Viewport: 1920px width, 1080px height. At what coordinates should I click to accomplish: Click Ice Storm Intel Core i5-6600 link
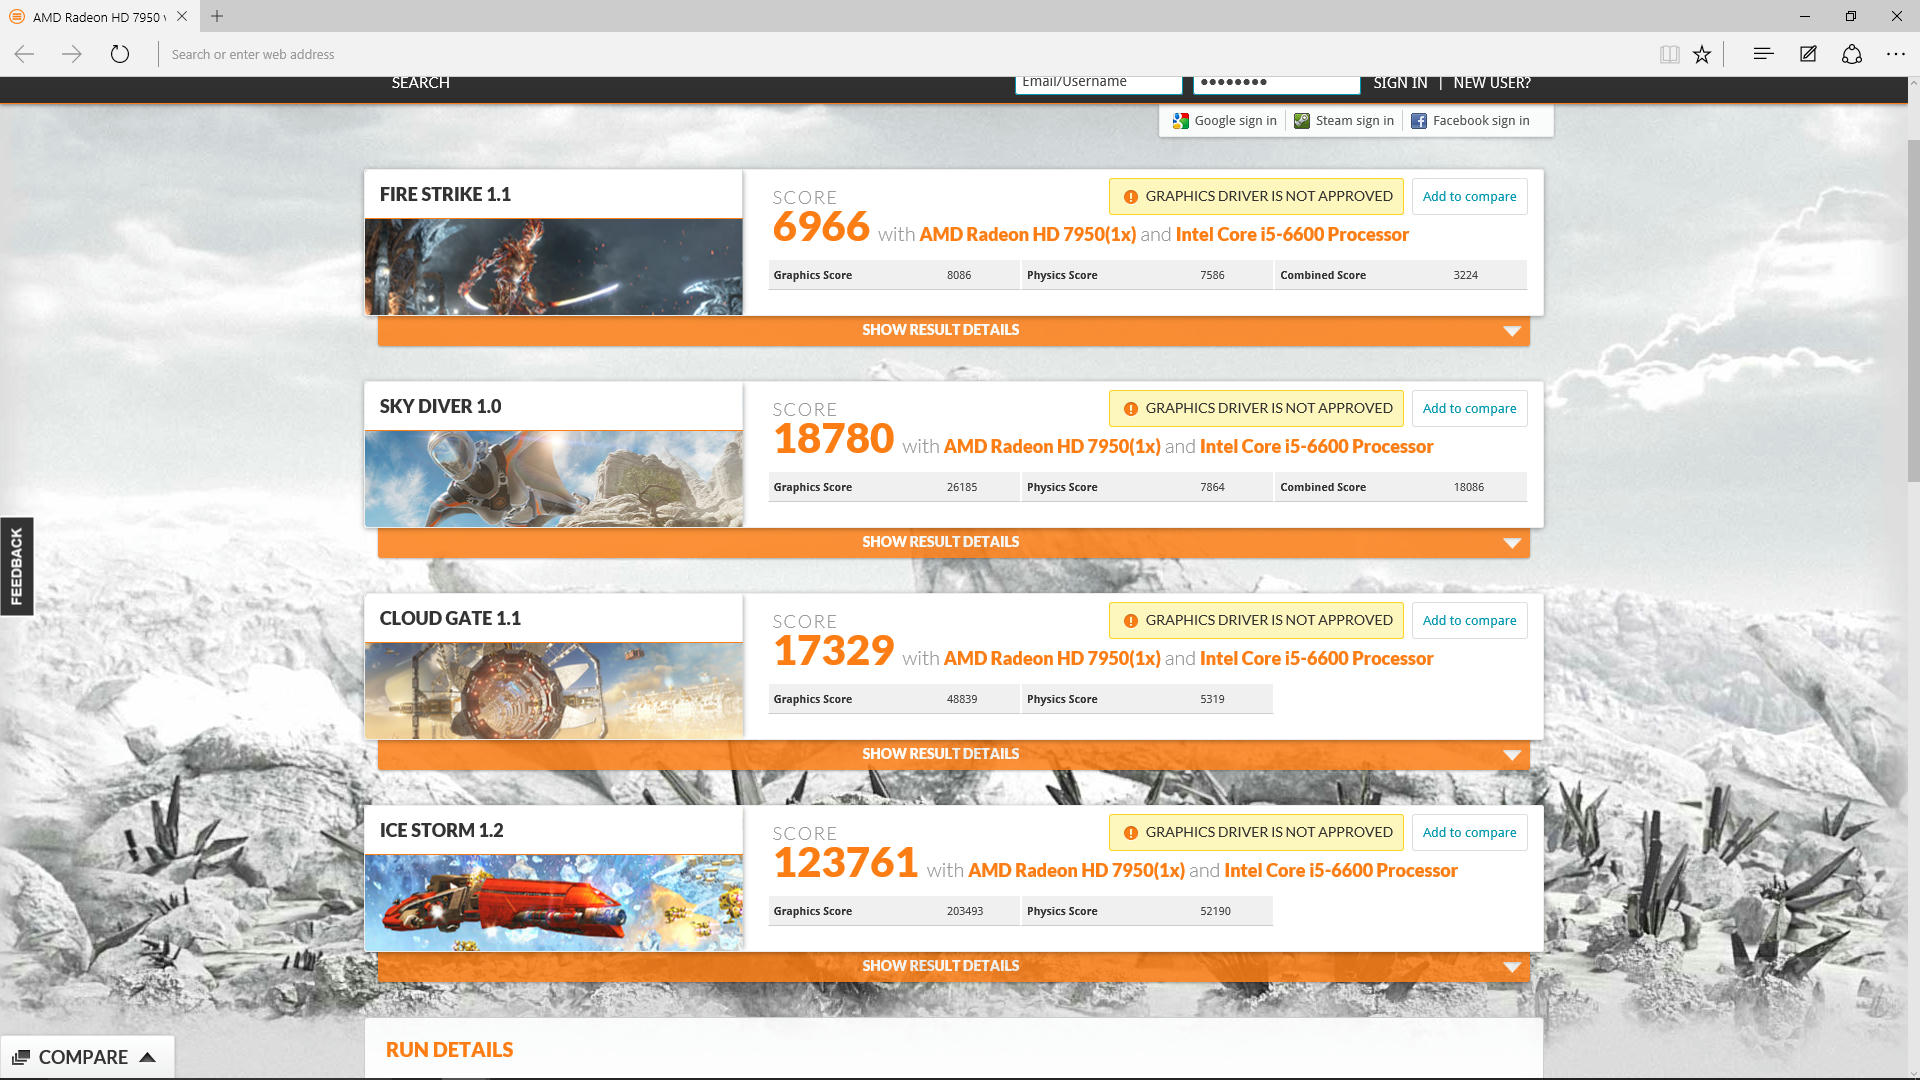[1341, 870]
